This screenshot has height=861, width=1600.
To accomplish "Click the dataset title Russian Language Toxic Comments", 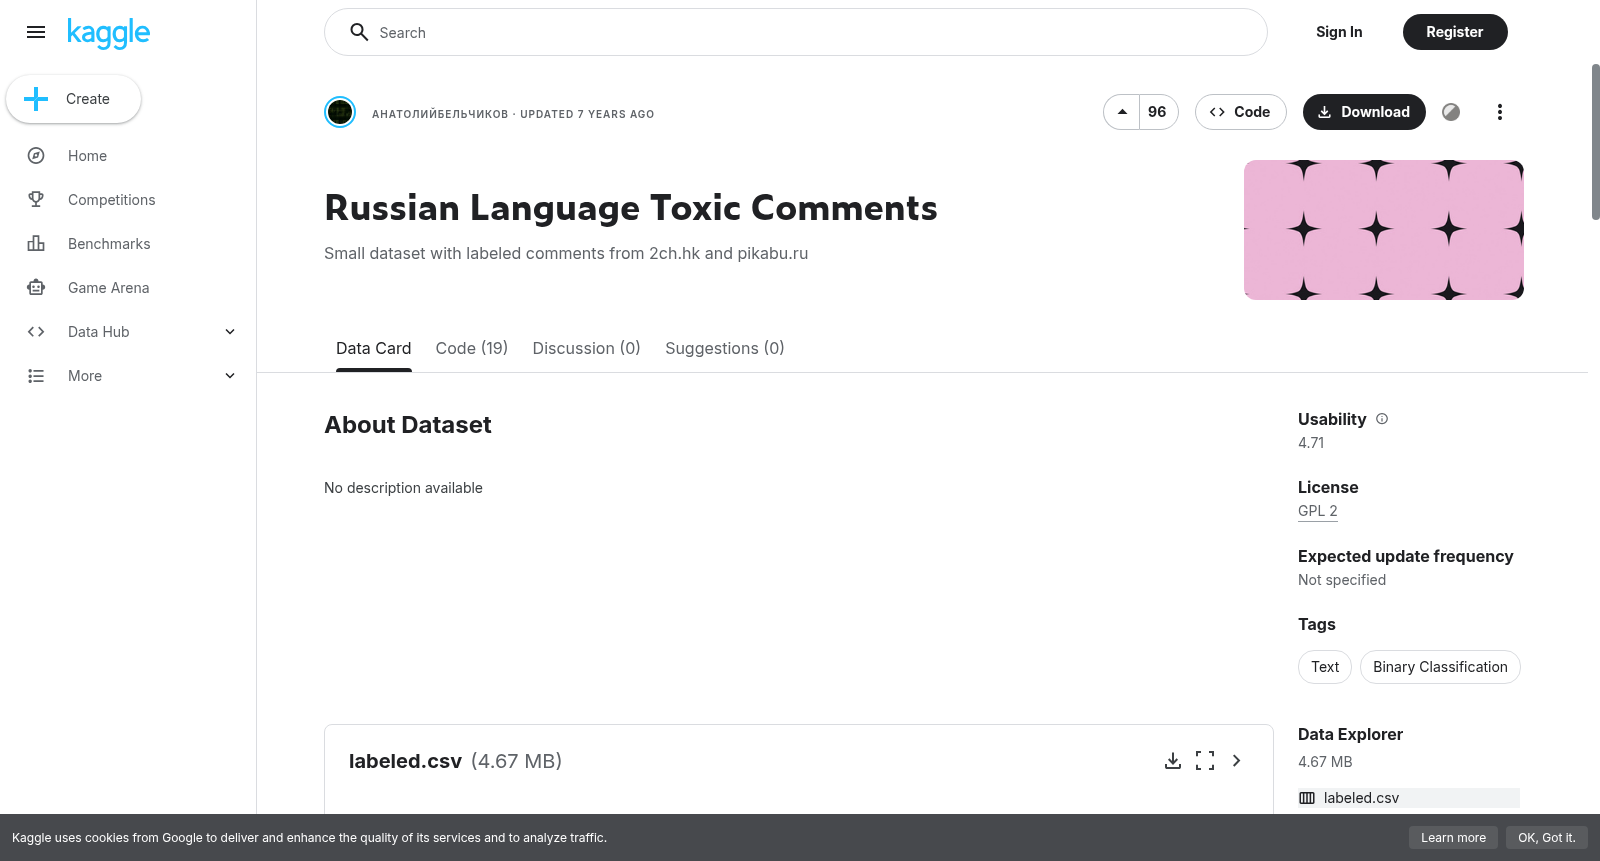I will pyautogui.click(x=631, y=208).
